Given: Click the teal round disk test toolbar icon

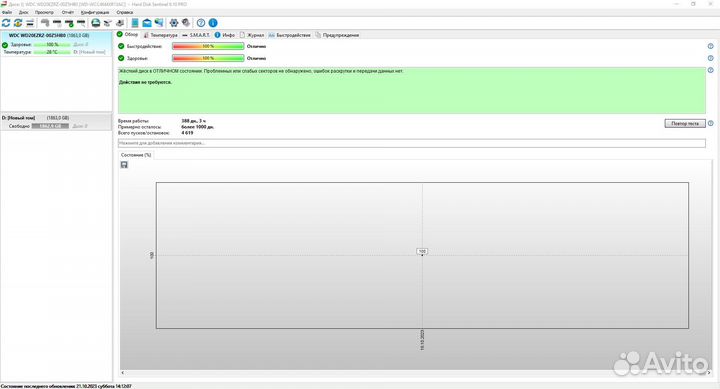Looking at the screenshot, I should pyautogui.click(x=96, y=23).
